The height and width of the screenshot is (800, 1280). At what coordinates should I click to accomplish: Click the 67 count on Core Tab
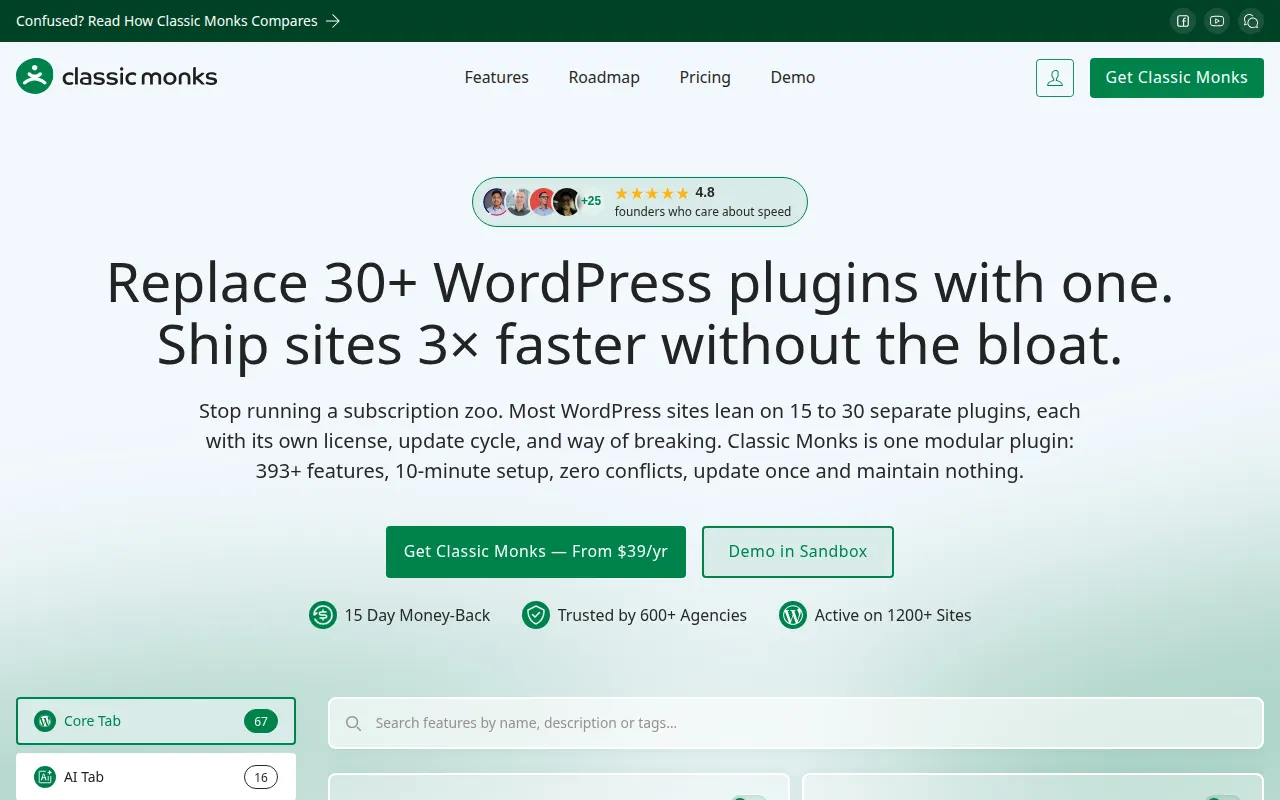(261, 721)
